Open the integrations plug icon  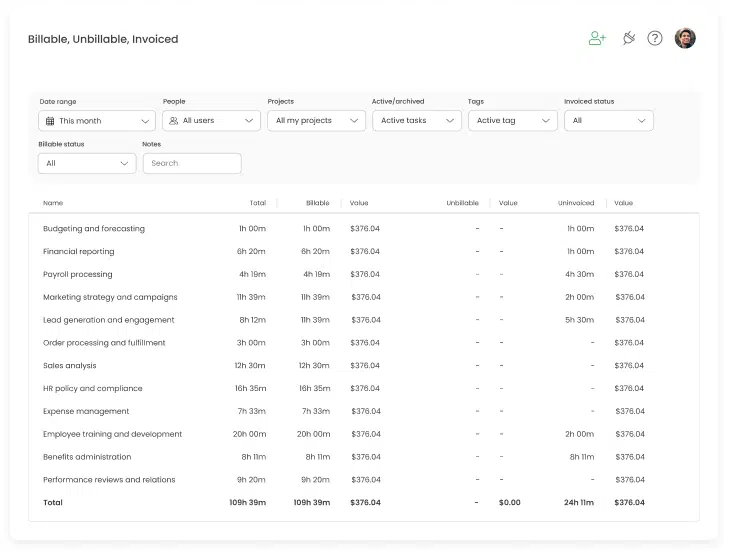pyautogui.click(x=628, y=38)
